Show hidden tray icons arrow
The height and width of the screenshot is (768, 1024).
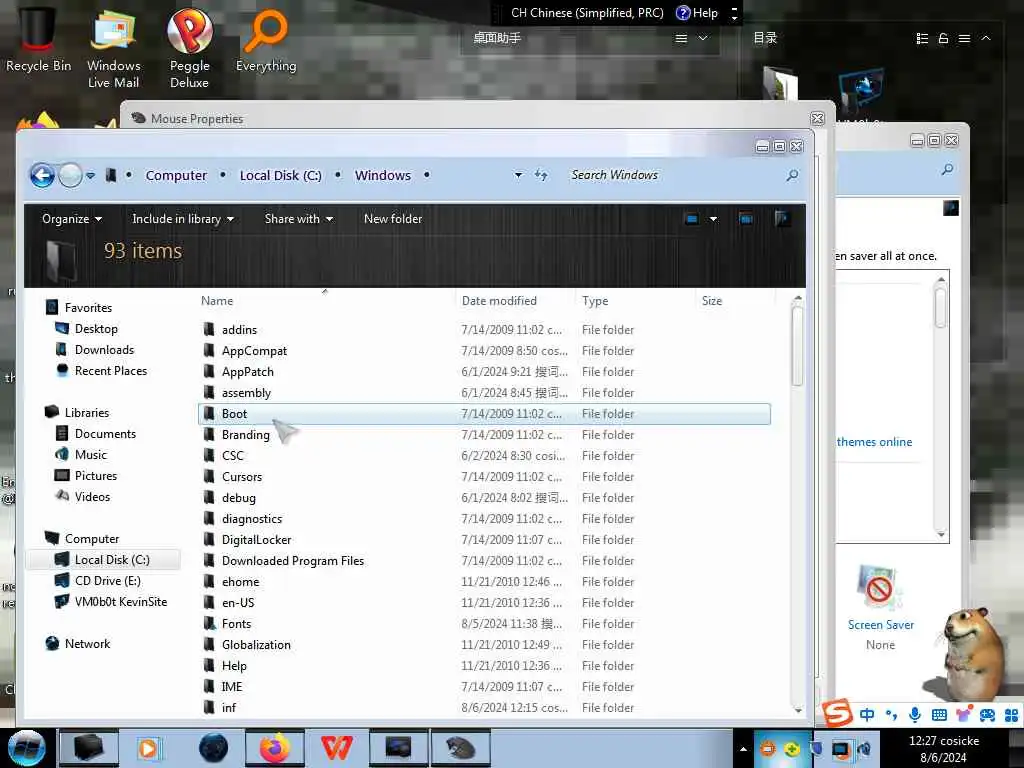[743, 749]
